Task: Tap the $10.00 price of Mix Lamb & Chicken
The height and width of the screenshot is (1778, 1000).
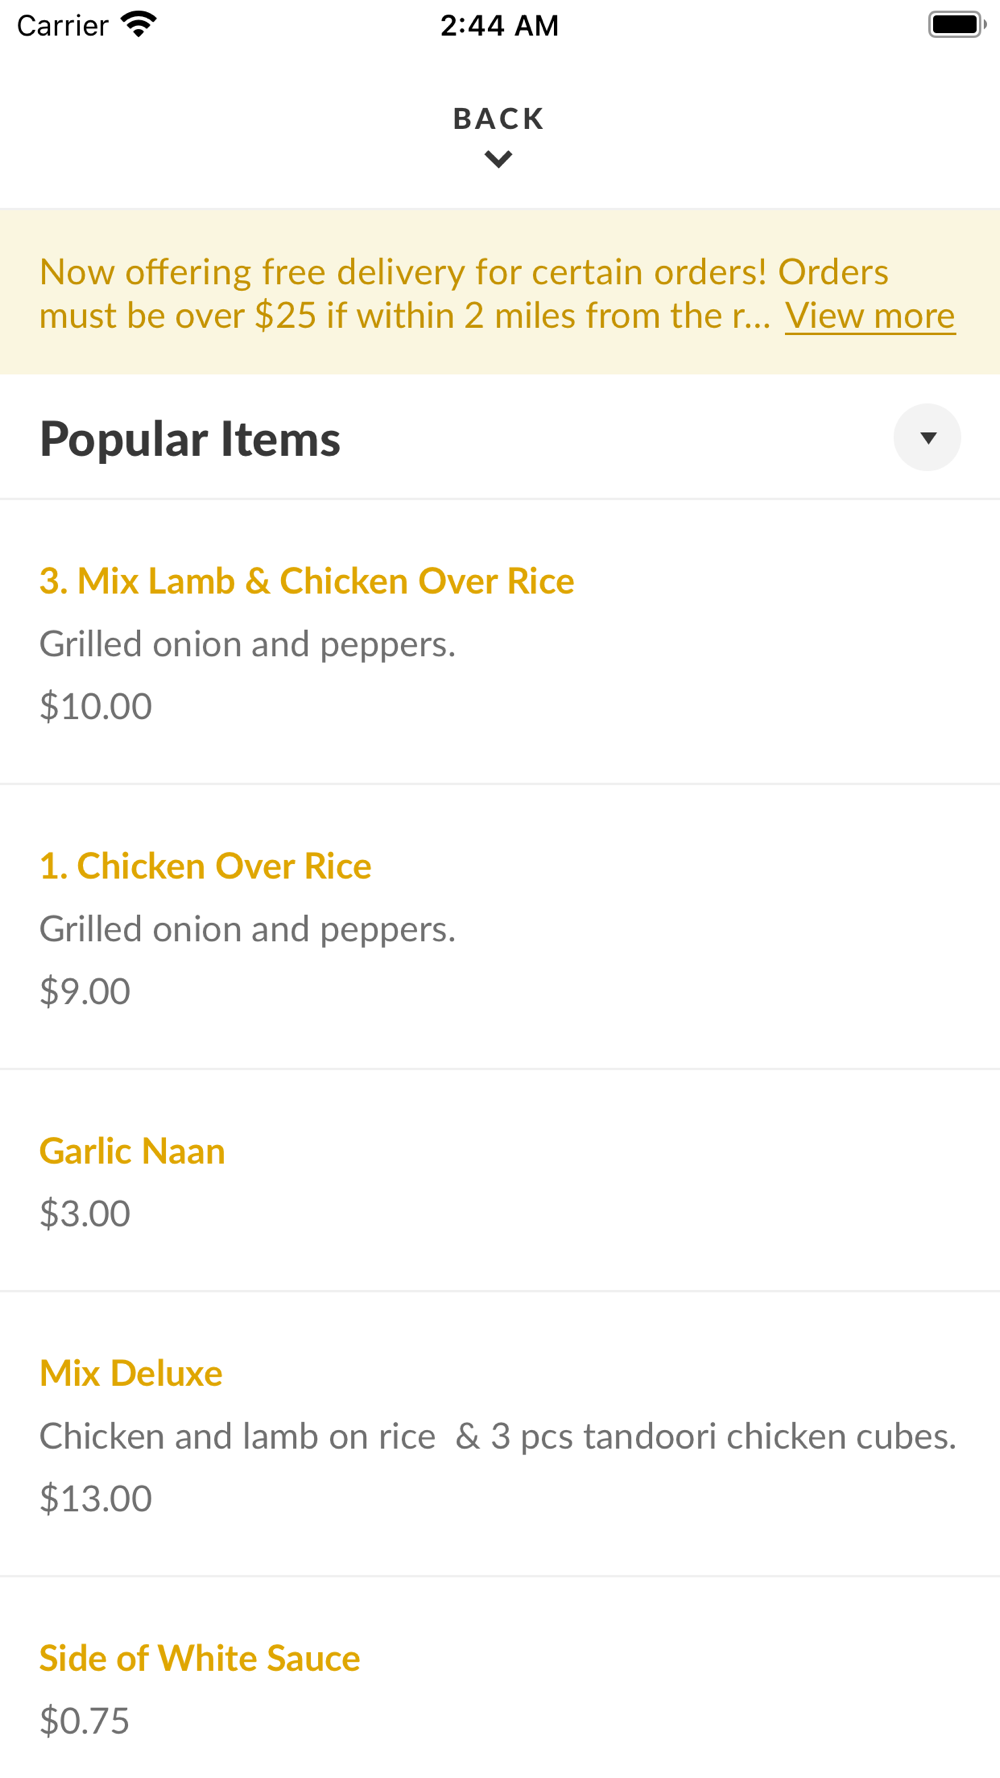Action: 96,706
